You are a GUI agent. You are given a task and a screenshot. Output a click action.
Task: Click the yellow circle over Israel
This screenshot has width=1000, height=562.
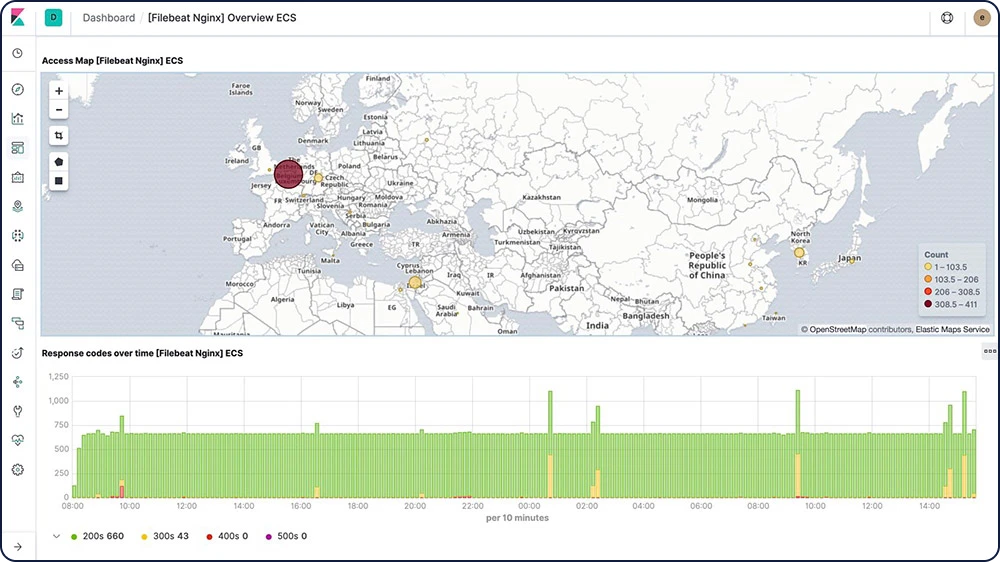click(415, 283)
